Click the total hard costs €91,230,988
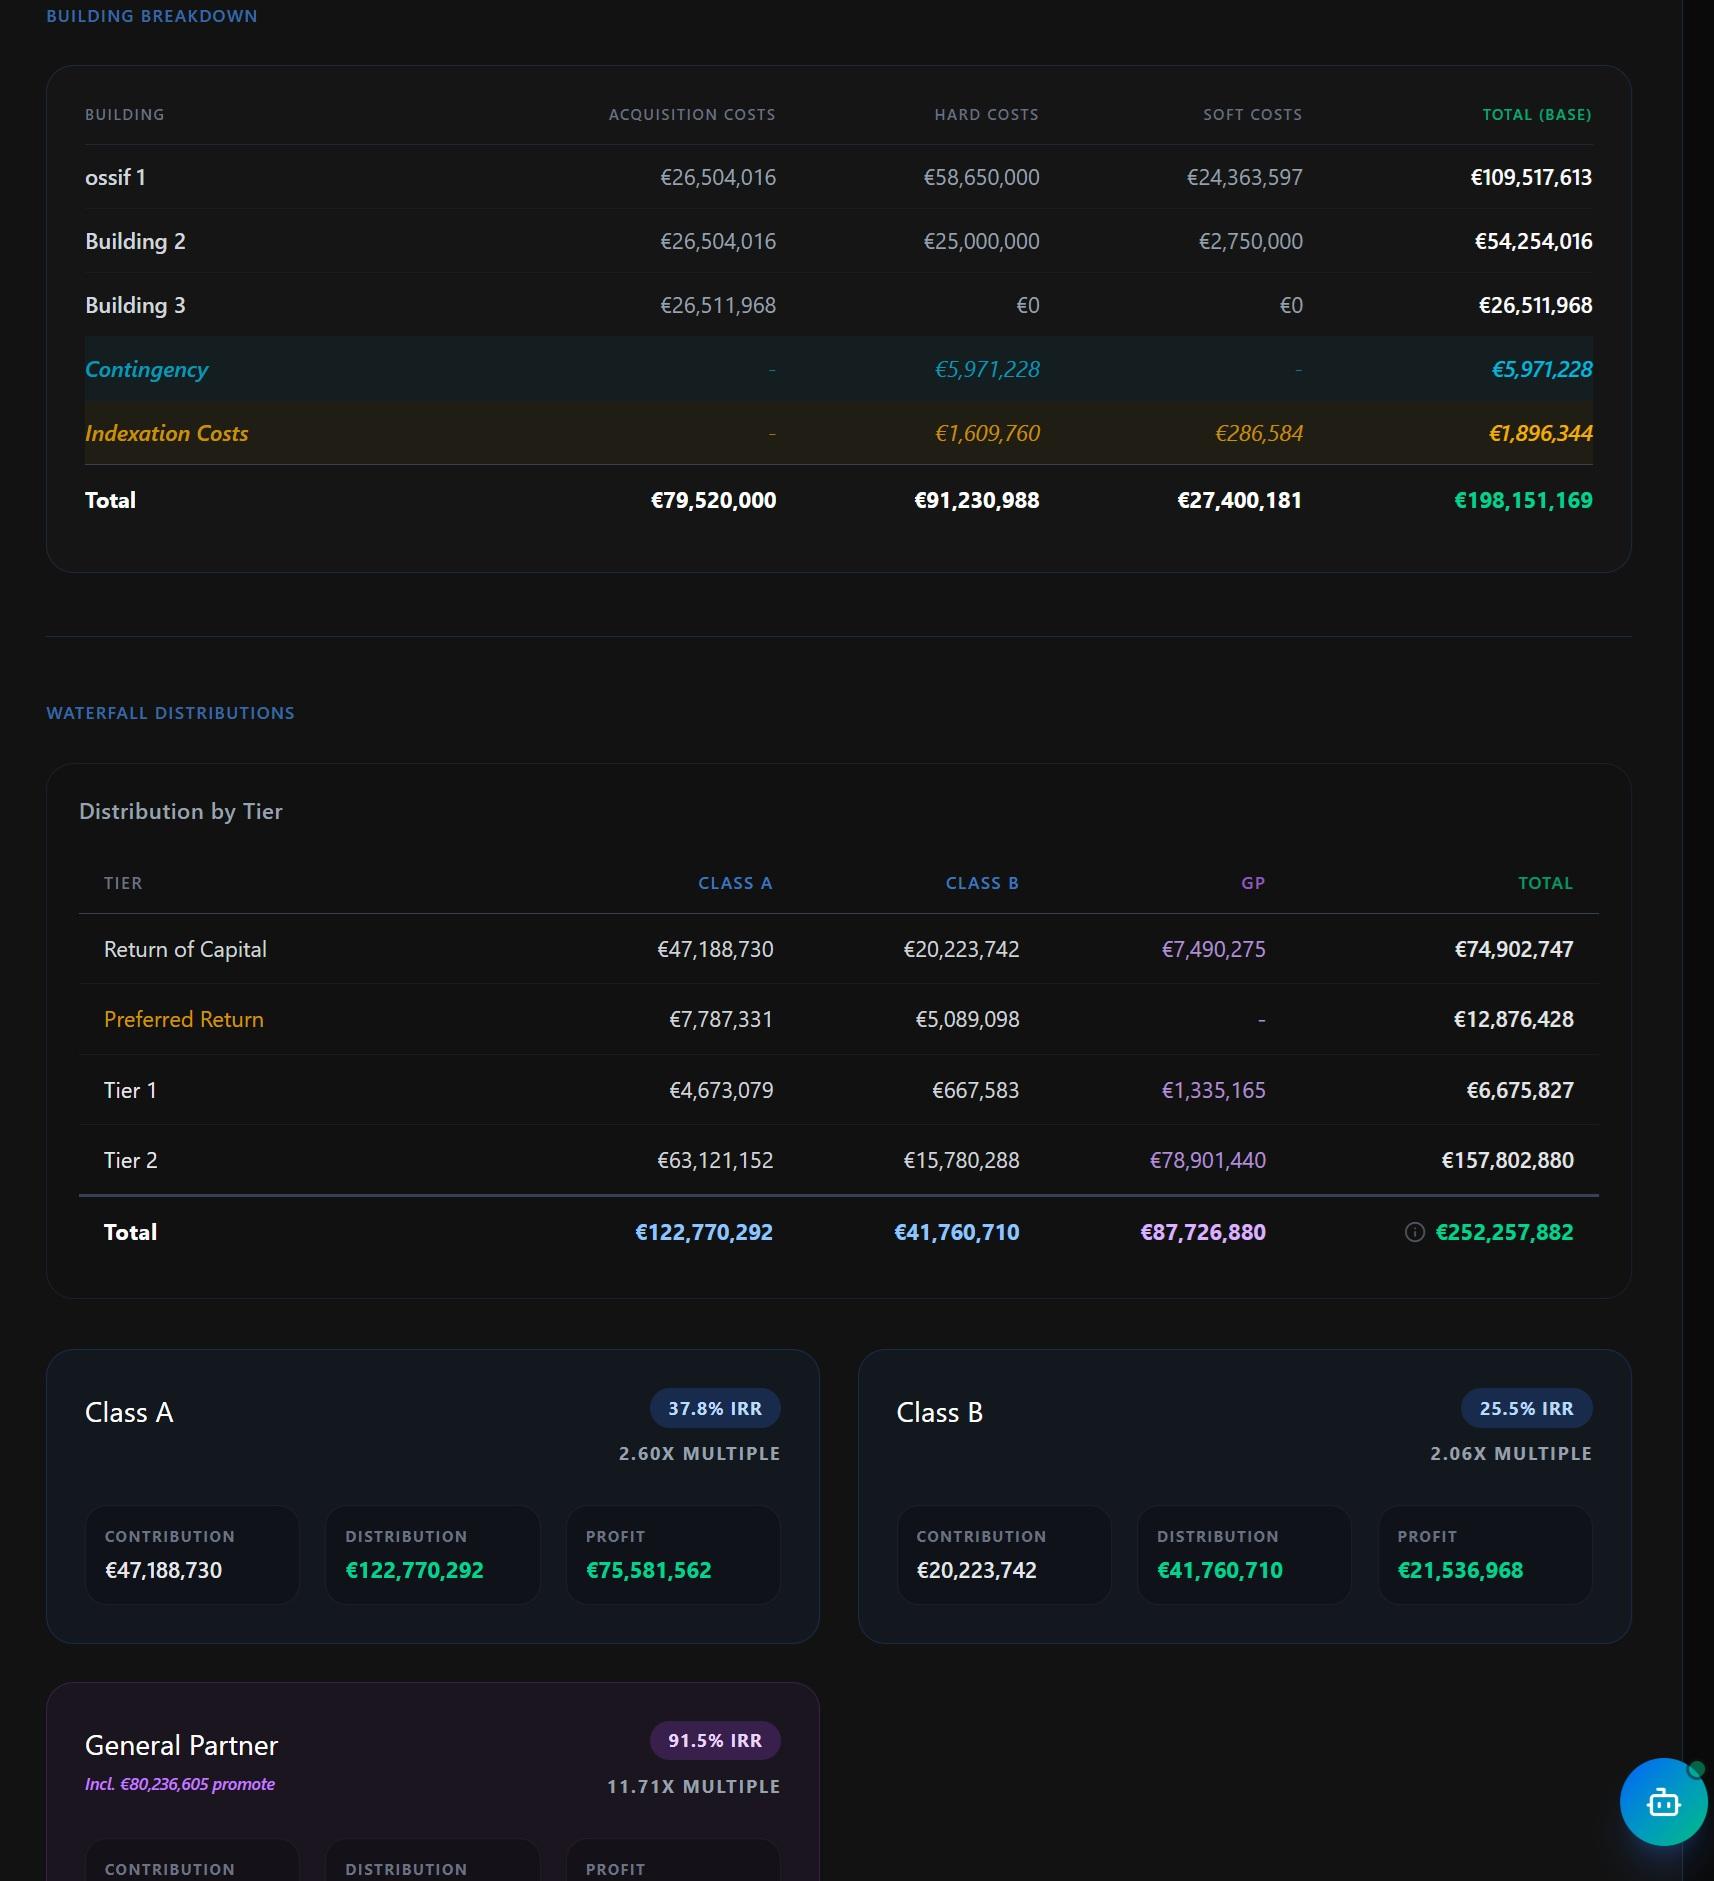 click(x=976, y=500)
